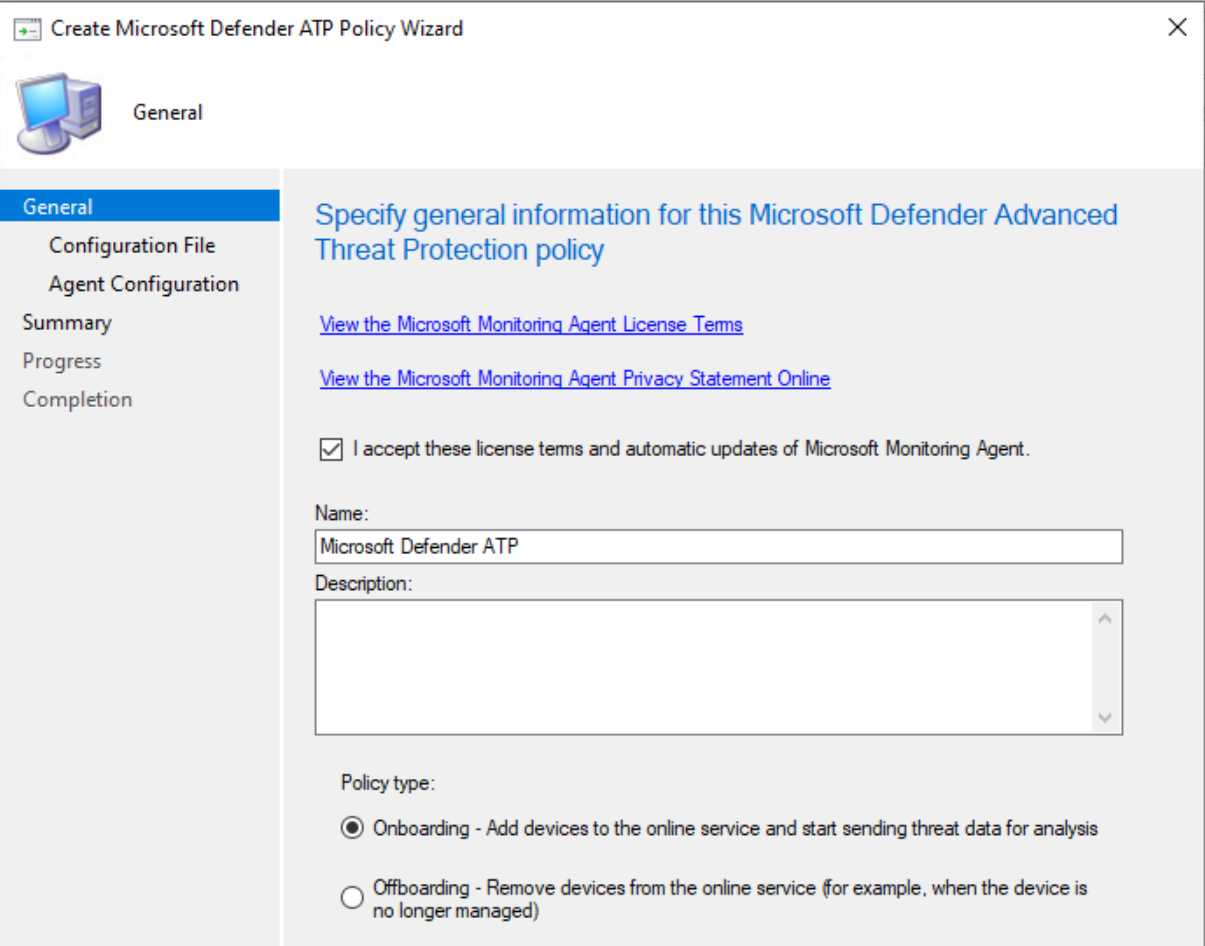Select the Microsoft Defender ATP name text
This screenshot has width=1205, height=946.
click(420, 548)
